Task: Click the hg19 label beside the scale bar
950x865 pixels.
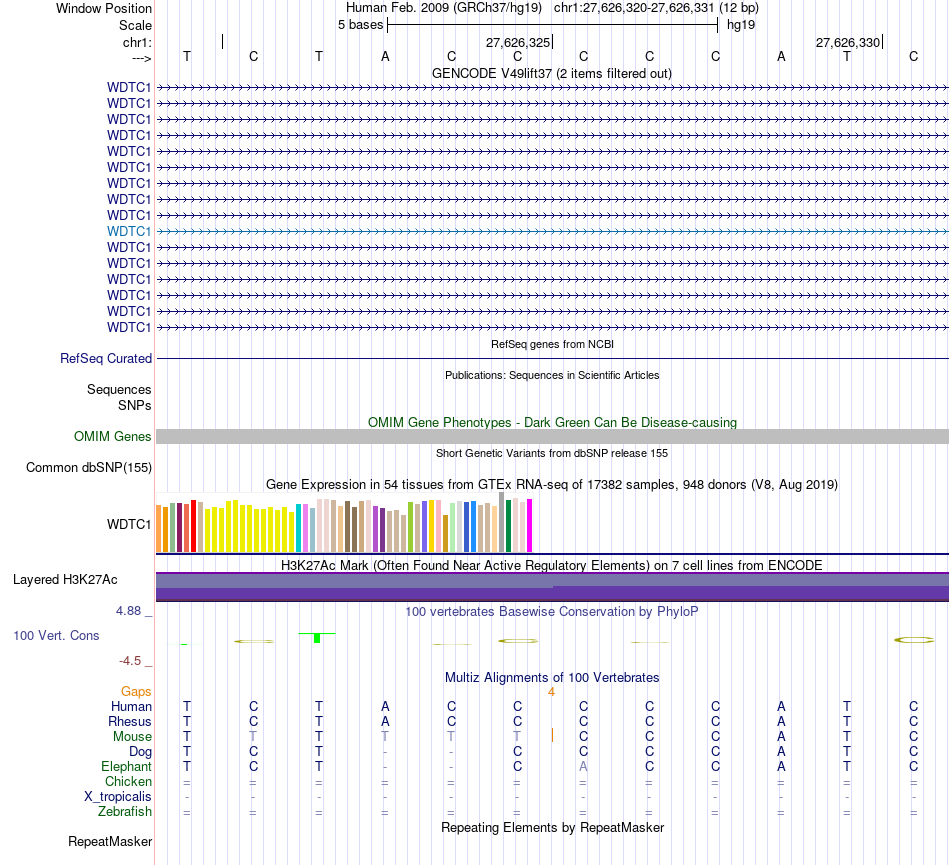Action: click(741, 25)
